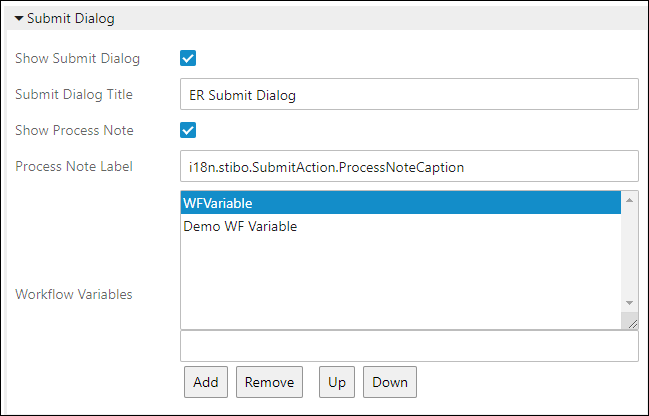Click the Show Submit Dialog label
The width and height of the screenshot is (649, 416).
(77, 58)
